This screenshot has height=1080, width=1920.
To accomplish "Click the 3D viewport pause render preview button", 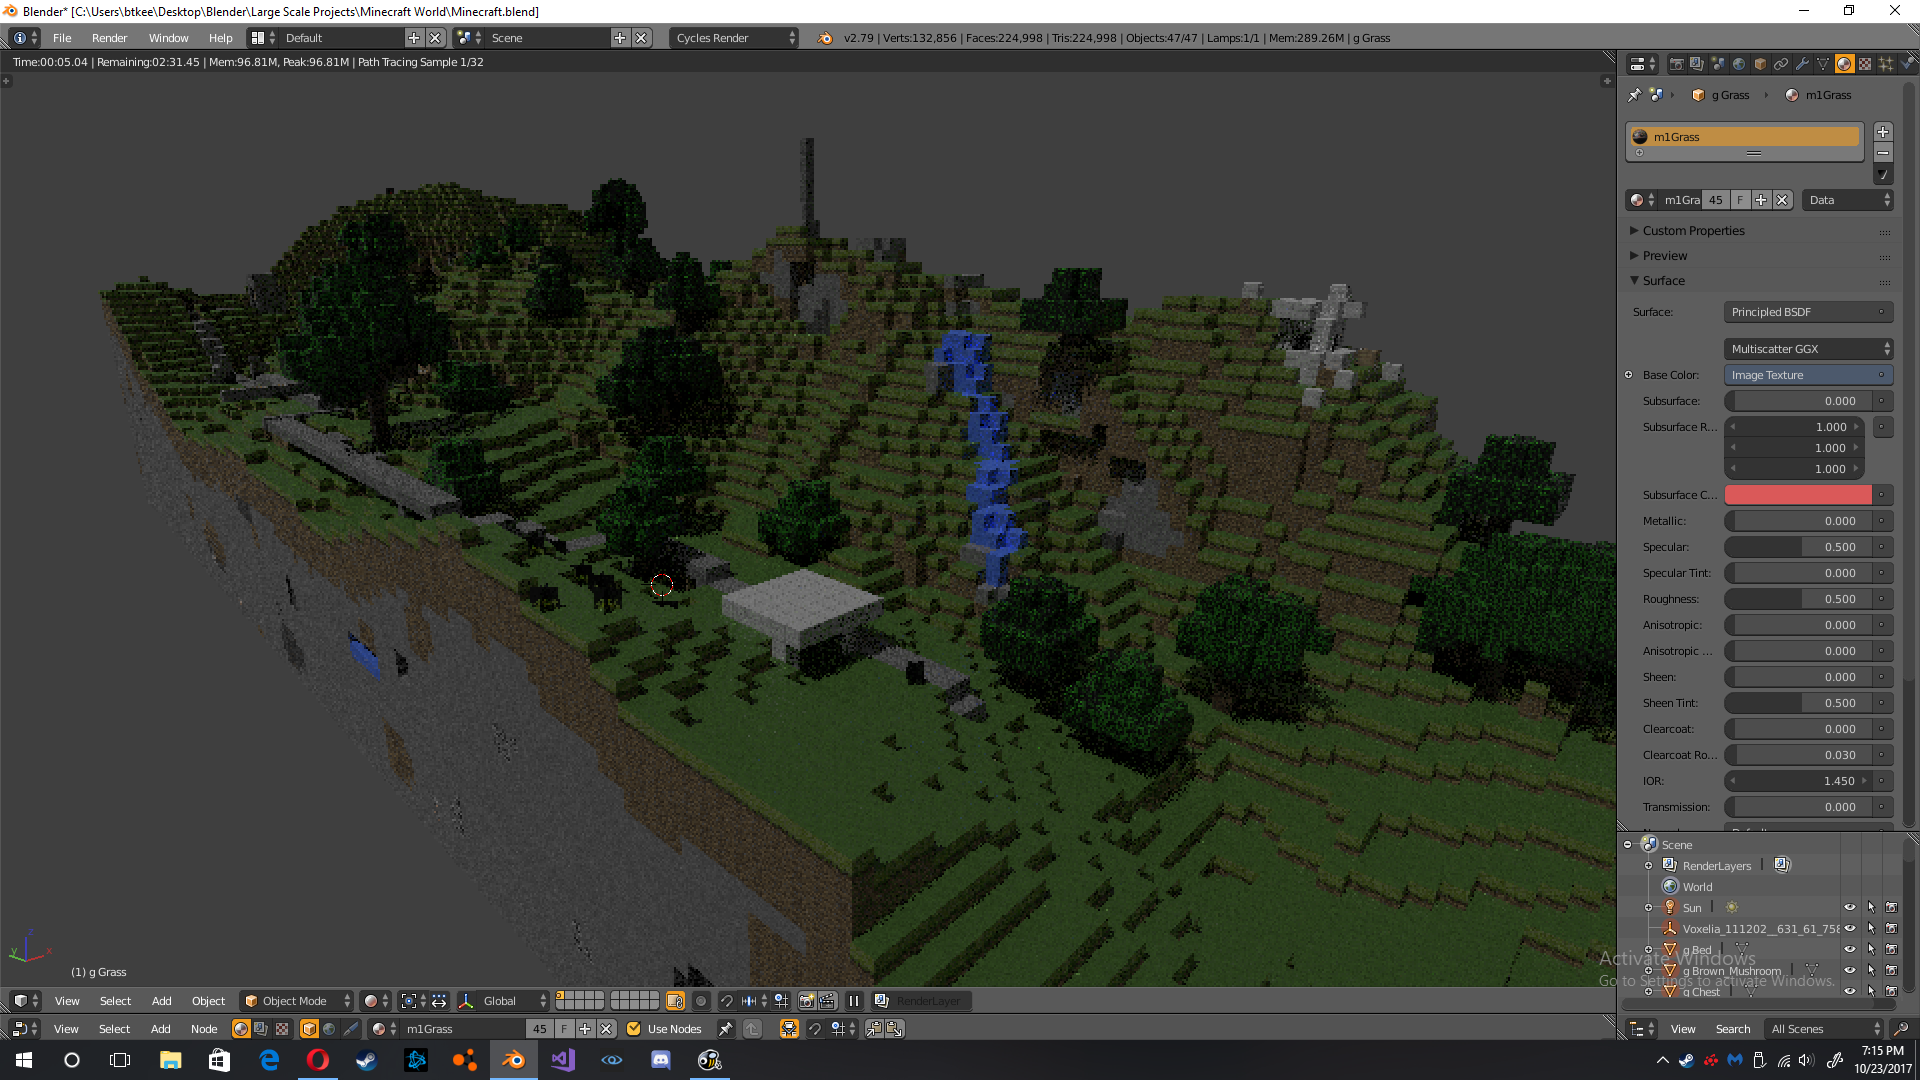I will point(854,1001).
